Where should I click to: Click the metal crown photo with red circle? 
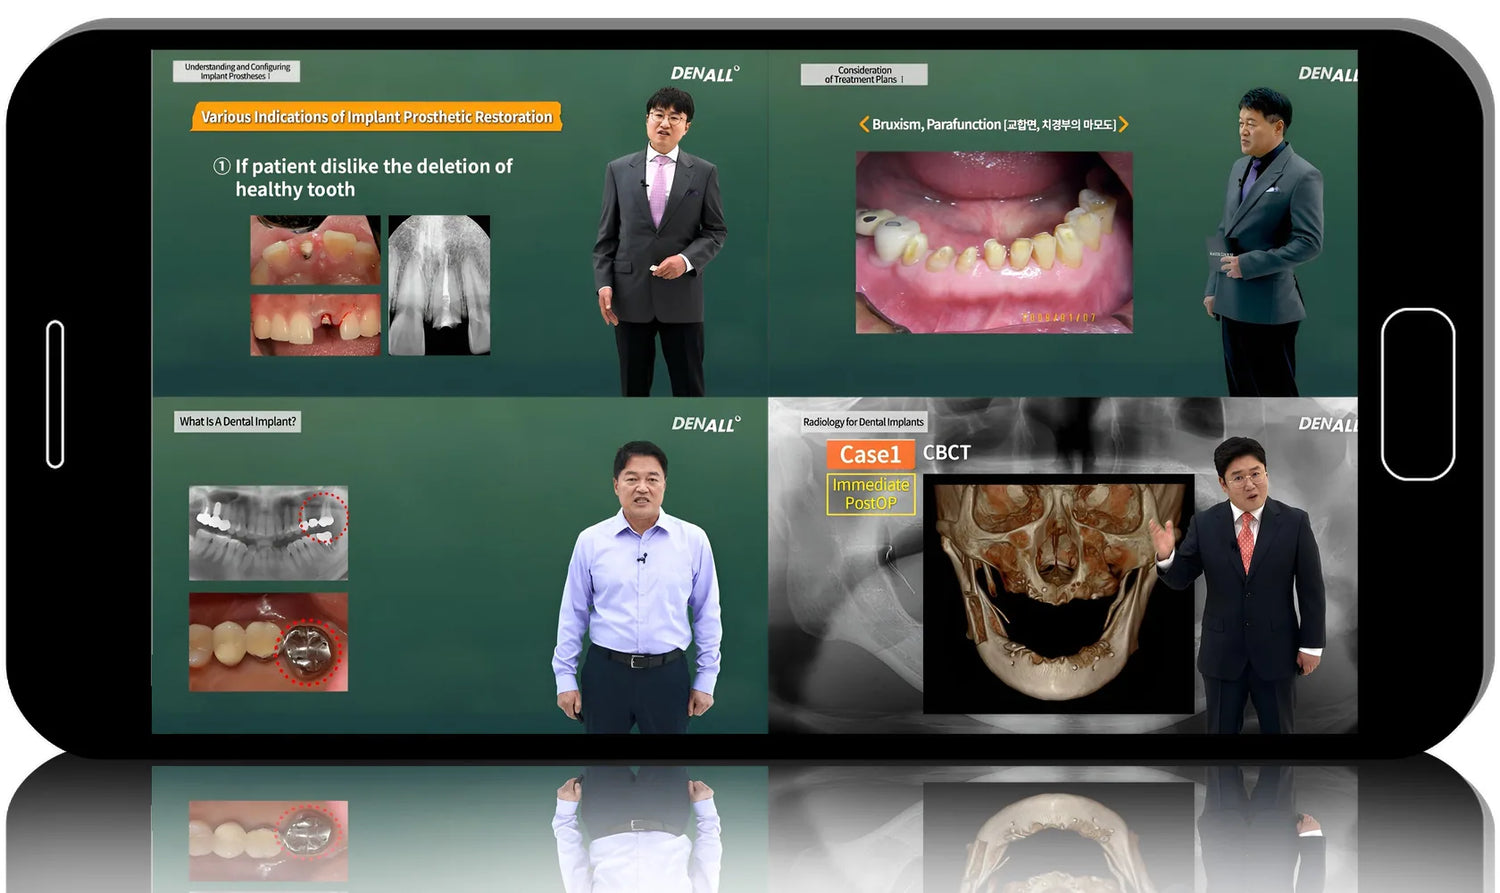pyautogui.click(x=268, y=642)
